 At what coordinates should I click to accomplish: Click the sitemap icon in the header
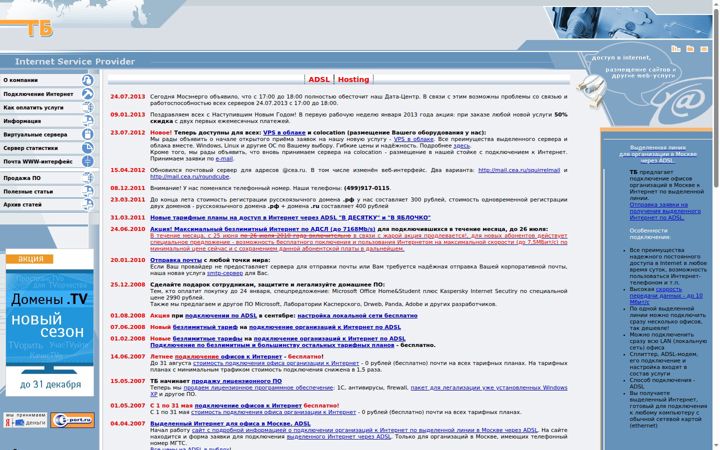click(675, 49)
